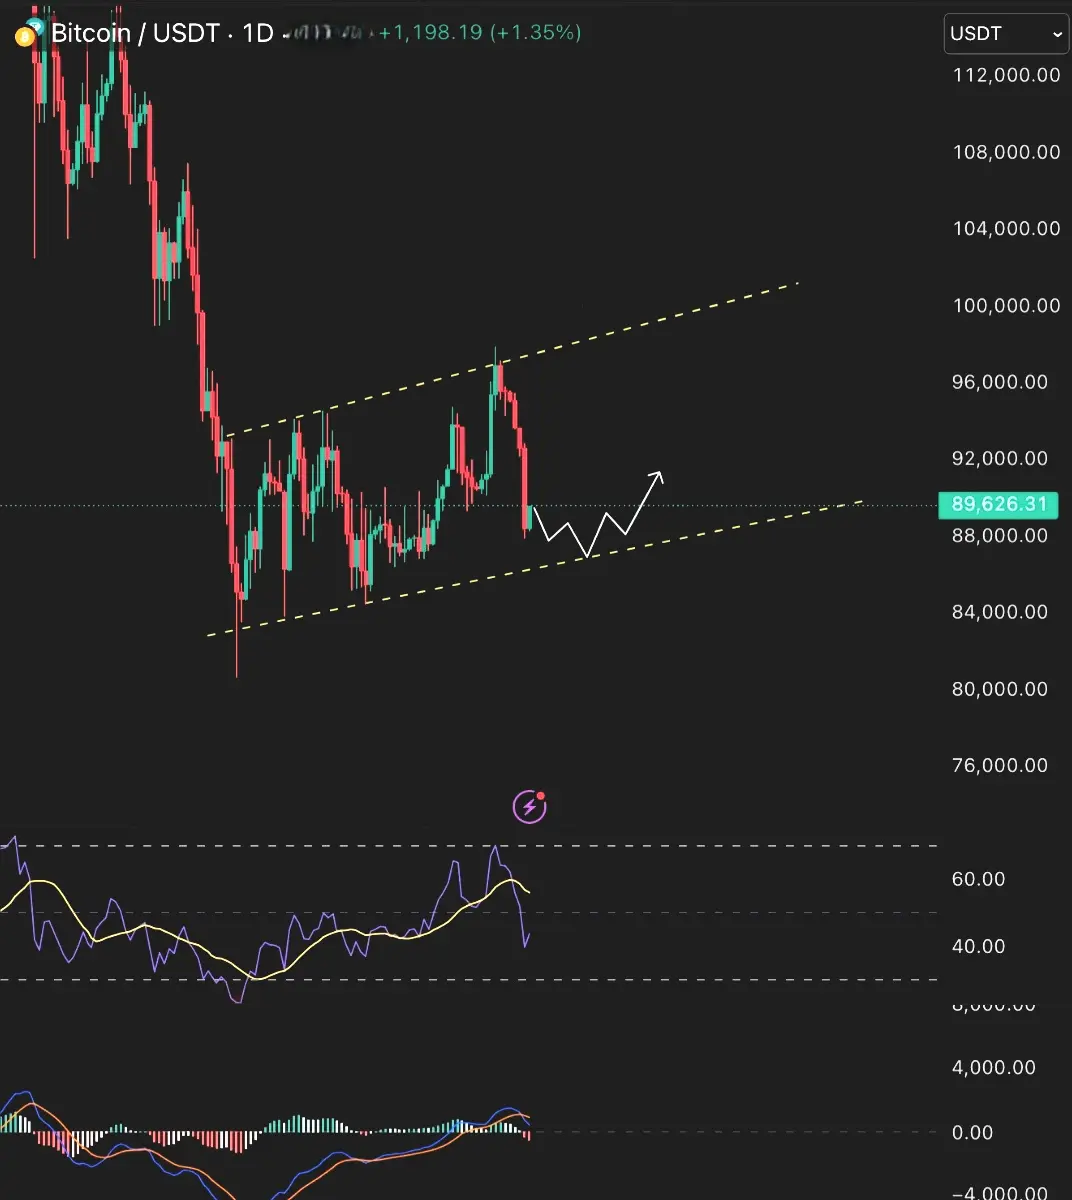Click the 84,000.00 price axis label
The image size is (1072, 1200).
[x=1000, y=611]
